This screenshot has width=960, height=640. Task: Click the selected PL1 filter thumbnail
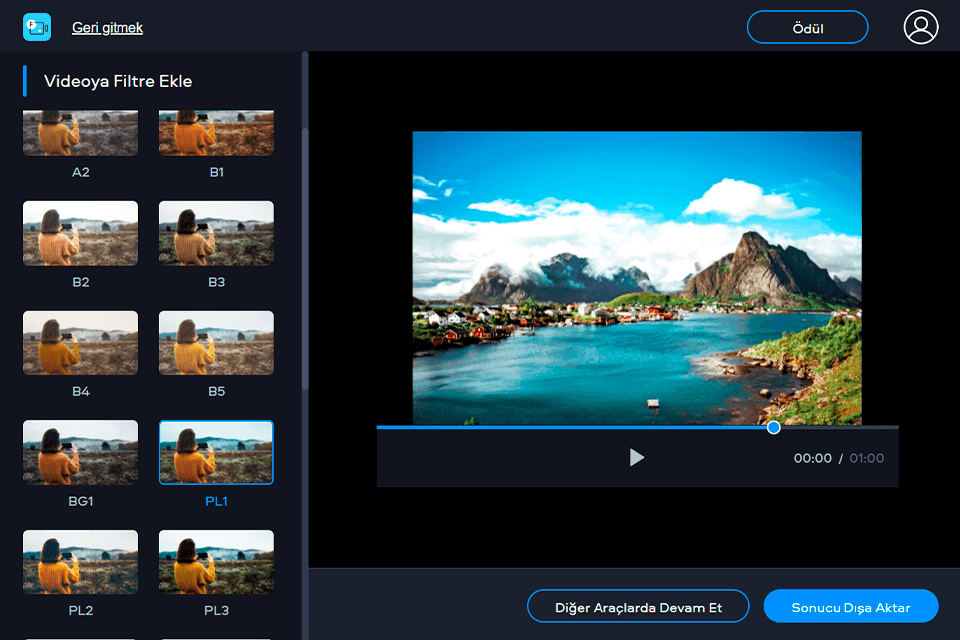(x=216, y=452)
